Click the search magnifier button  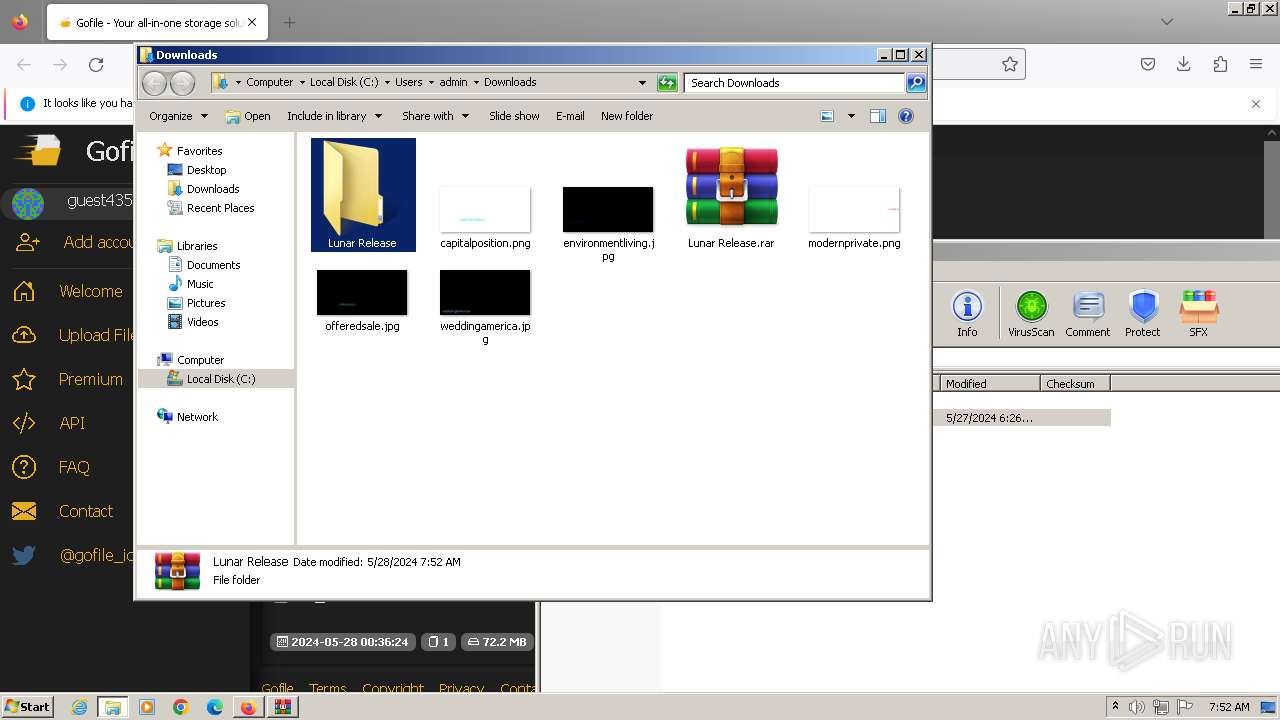tap(916, 83)
